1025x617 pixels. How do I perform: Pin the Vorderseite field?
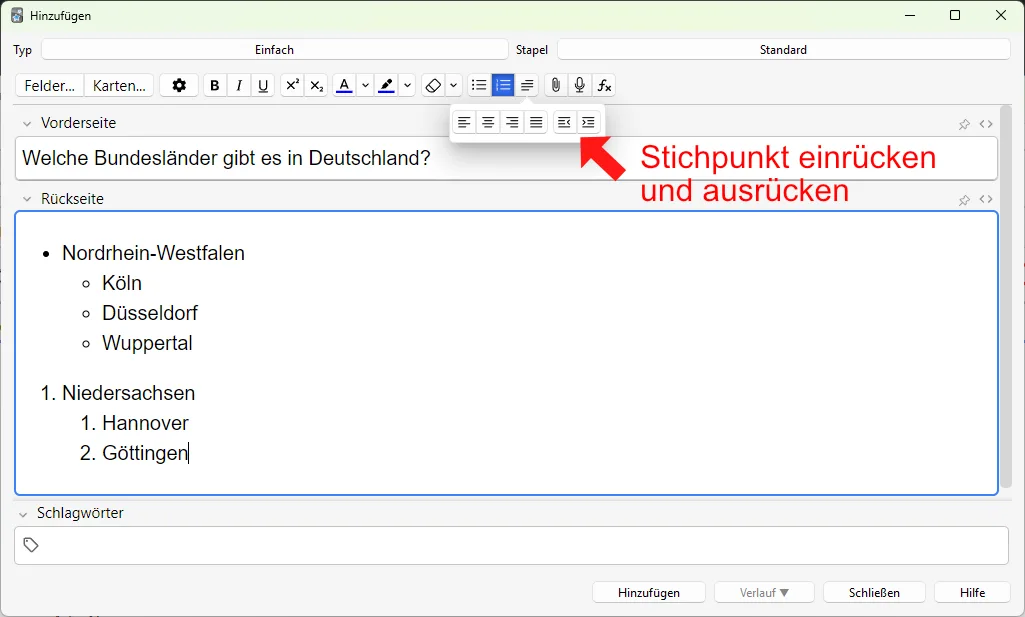(x=964, y=124)
